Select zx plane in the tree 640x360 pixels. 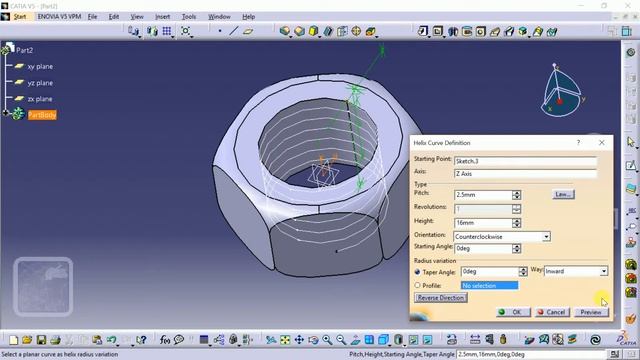point(40,99)
